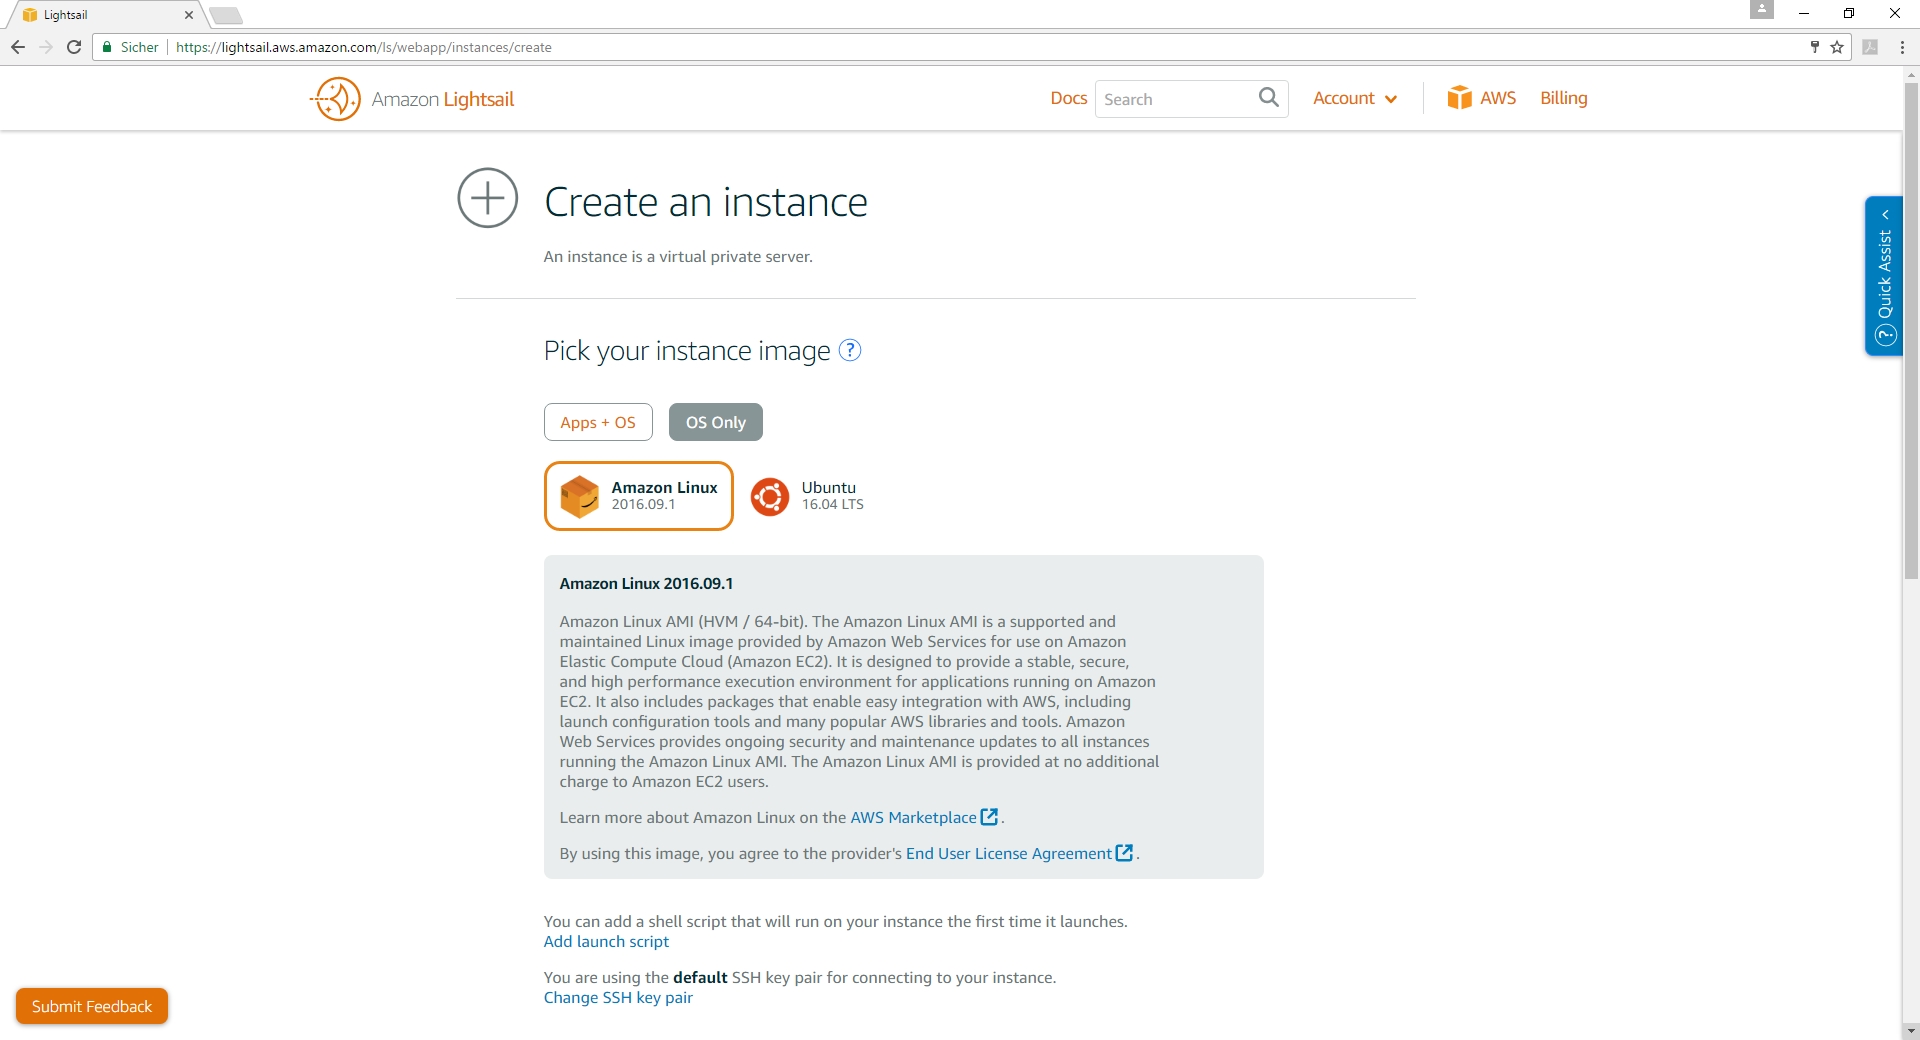Select the OS Only option
Screen dimensions: 1920x1040
(716, 422)
